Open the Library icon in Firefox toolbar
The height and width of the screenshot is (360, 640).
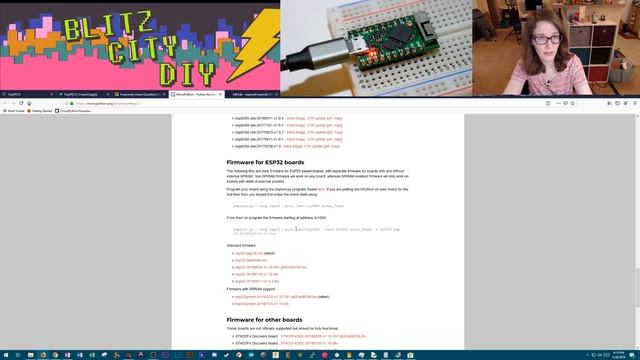point(609,104)
